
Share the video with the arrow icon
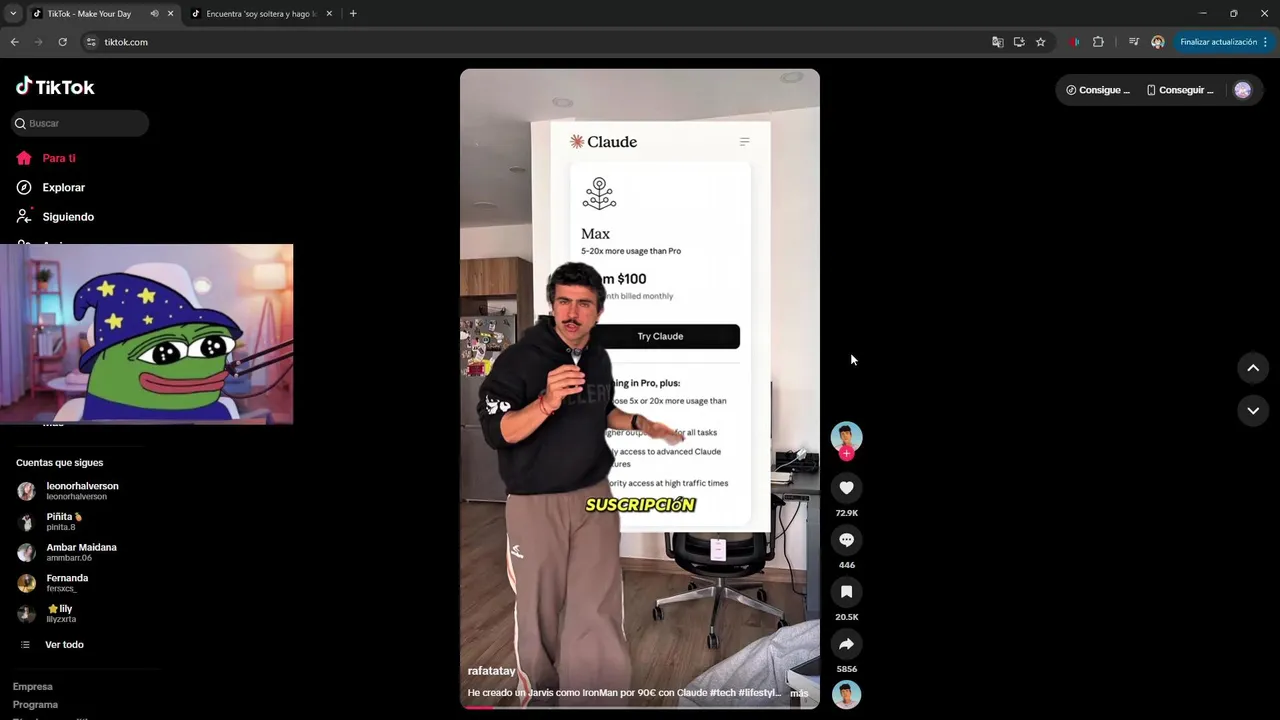(x=846, y=643)
